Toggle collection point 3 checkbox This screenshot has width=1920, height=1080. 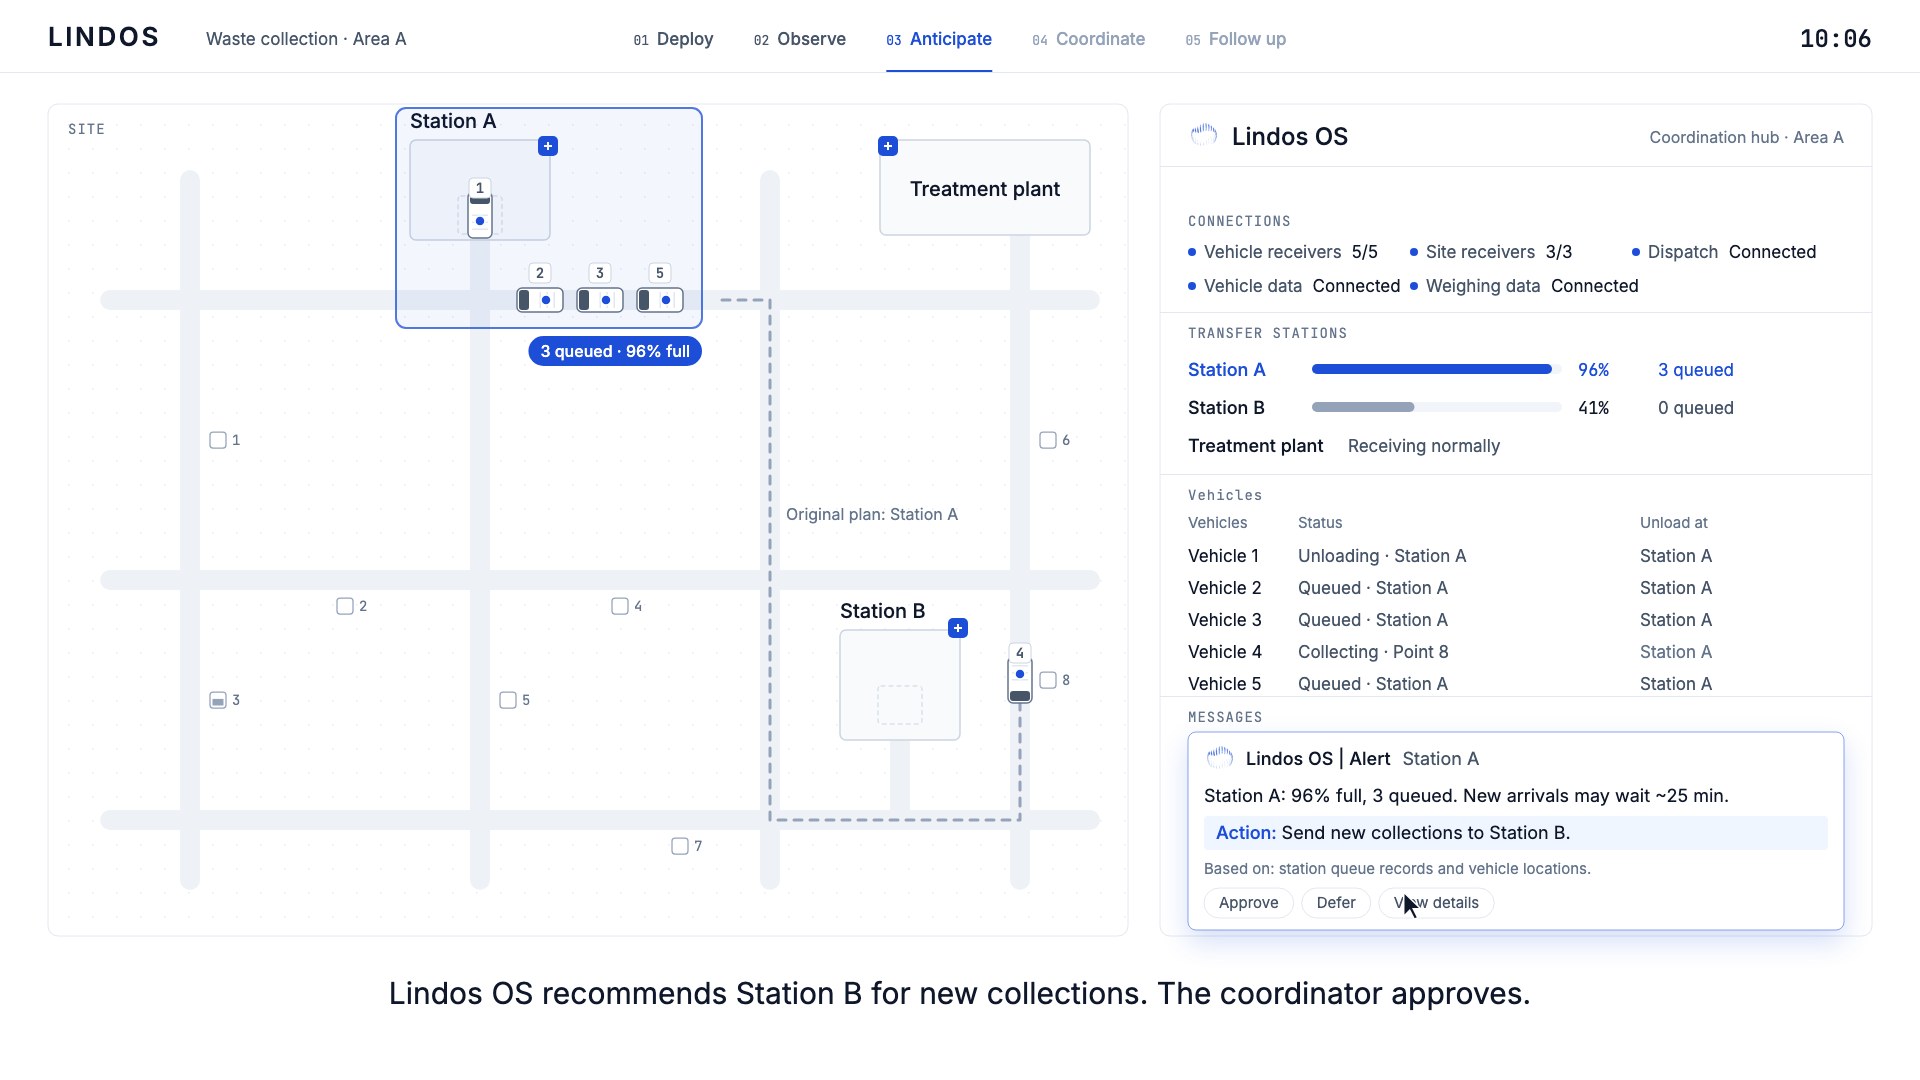tap(218, 700)
